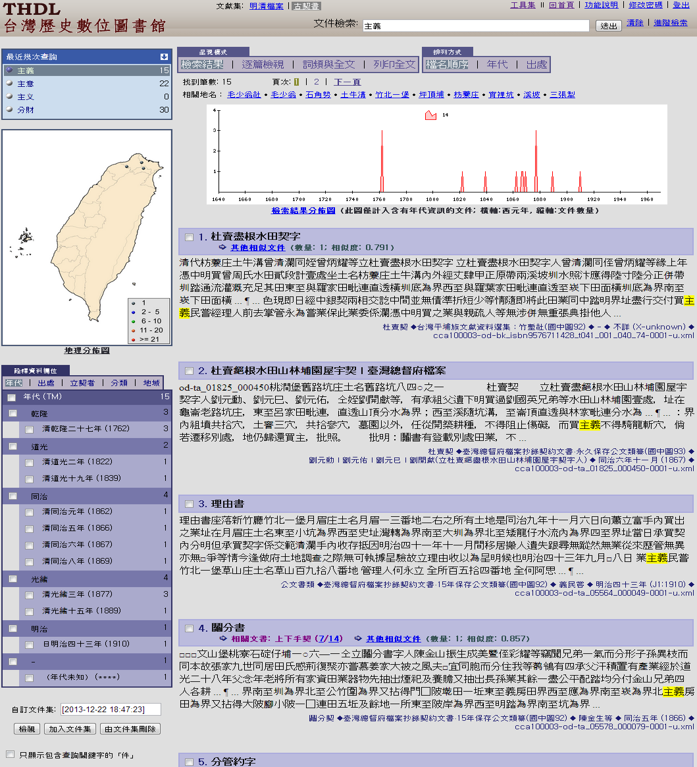The height and width of the screenshot is (767, 697).
Task: Open related place 三張犁
Action: coord(562,95)
